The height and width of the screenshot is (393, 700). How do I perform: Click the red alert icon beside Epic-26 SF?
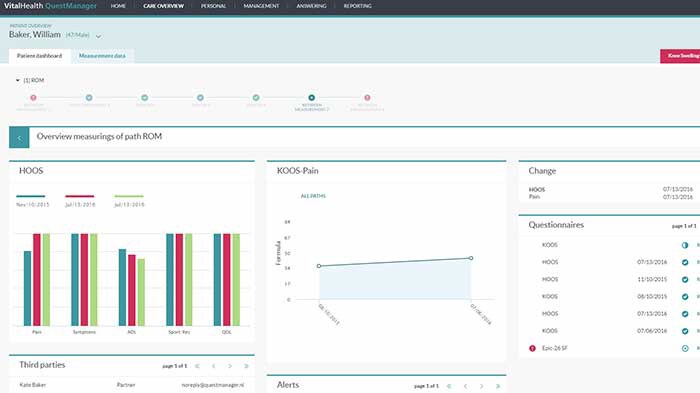click(x=532, y=348)
